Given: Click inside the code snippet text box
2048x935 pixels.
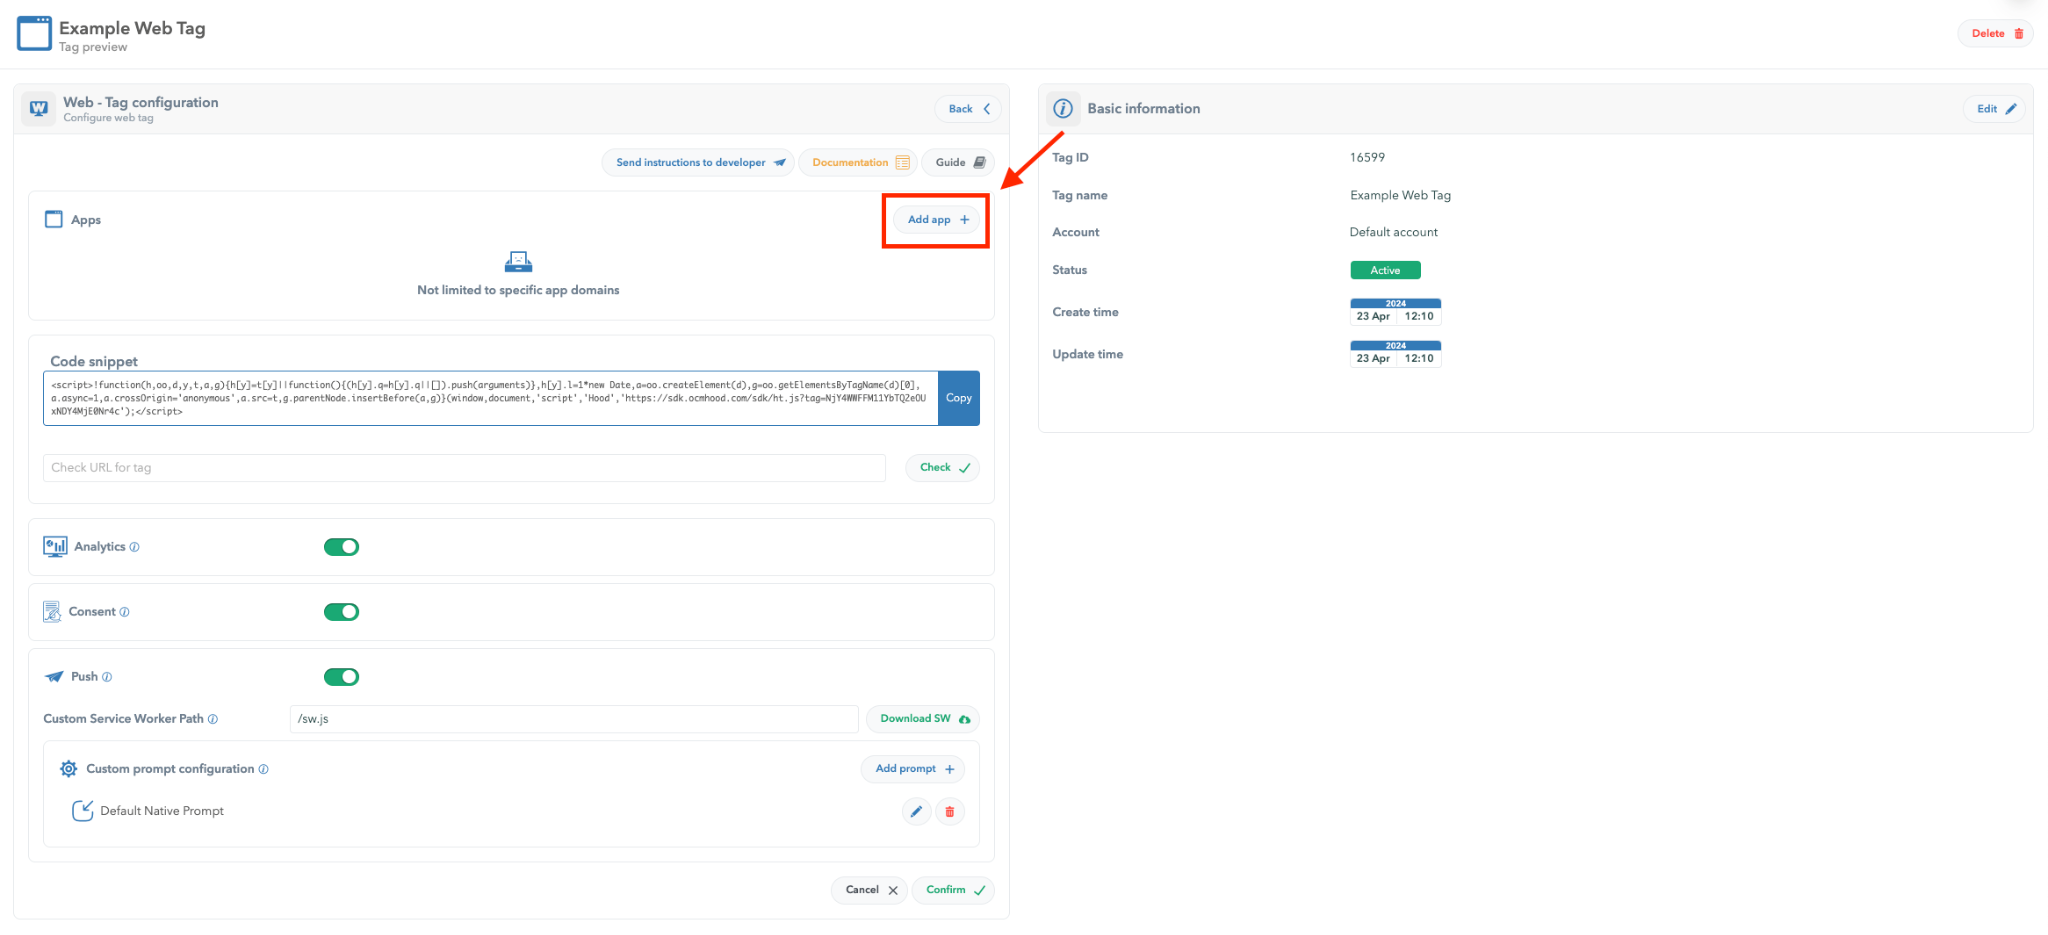Looking at the screenshot, I should click(x=490, y=398).
